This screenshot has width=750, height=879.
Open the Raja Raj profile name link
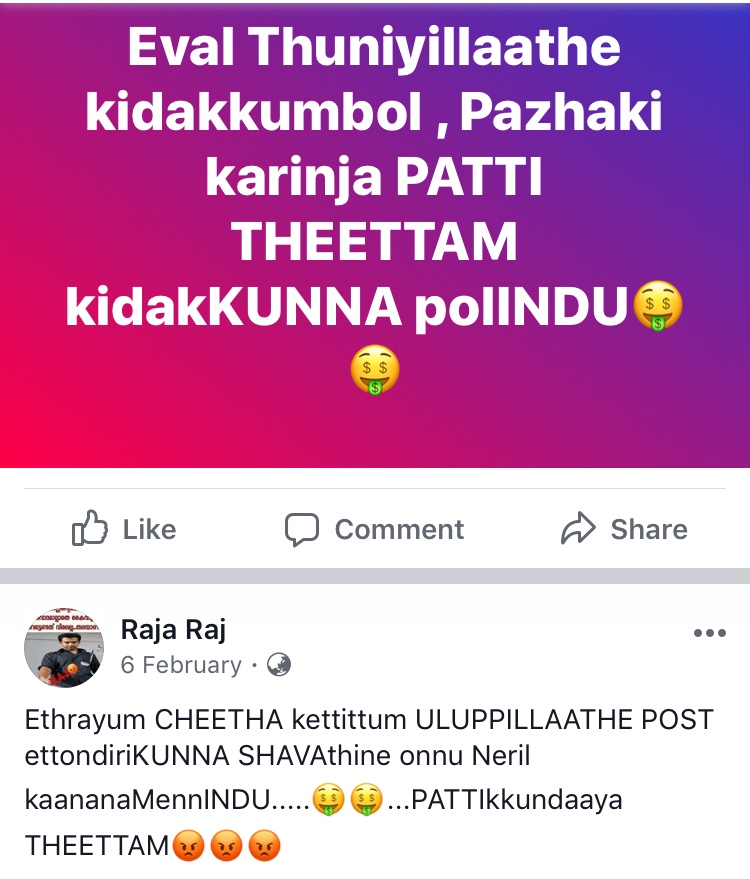173,630
